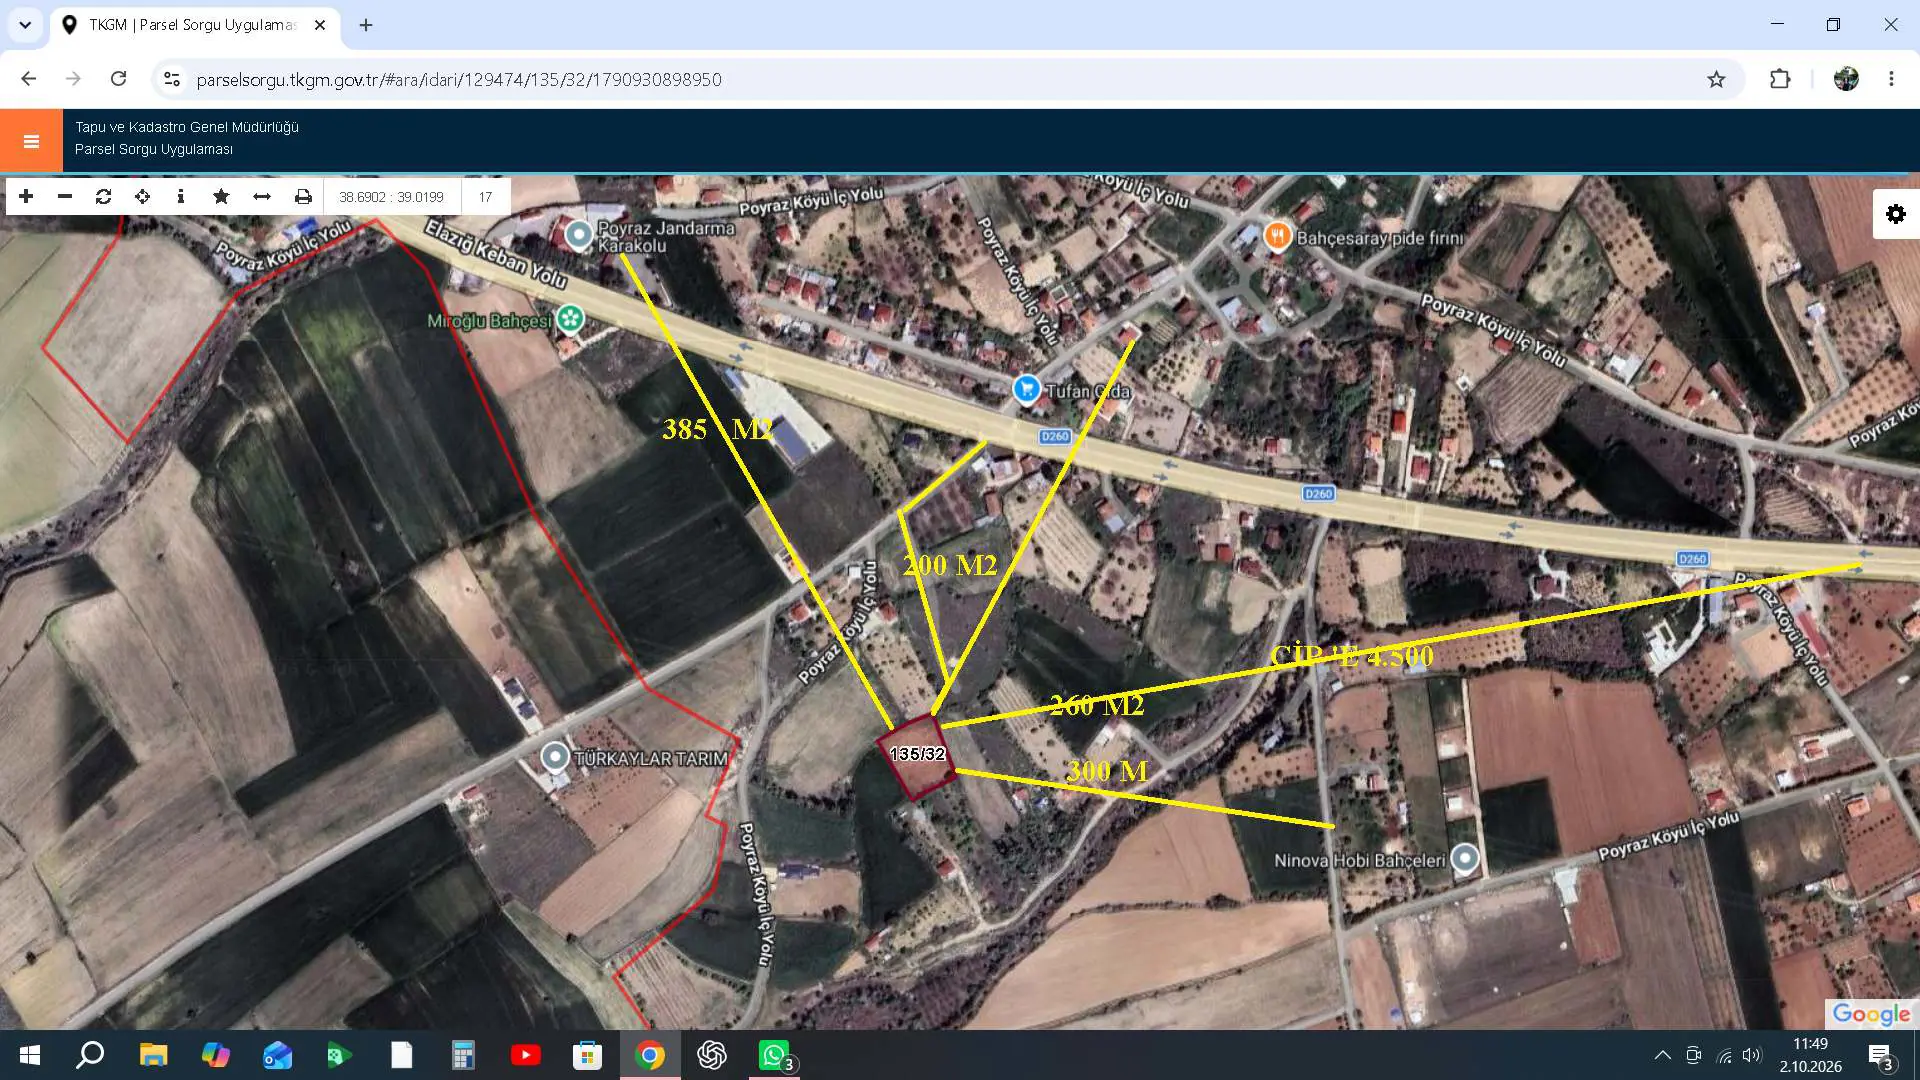
Task: Open the Calculator from the taskbar
Action: 463,1055
